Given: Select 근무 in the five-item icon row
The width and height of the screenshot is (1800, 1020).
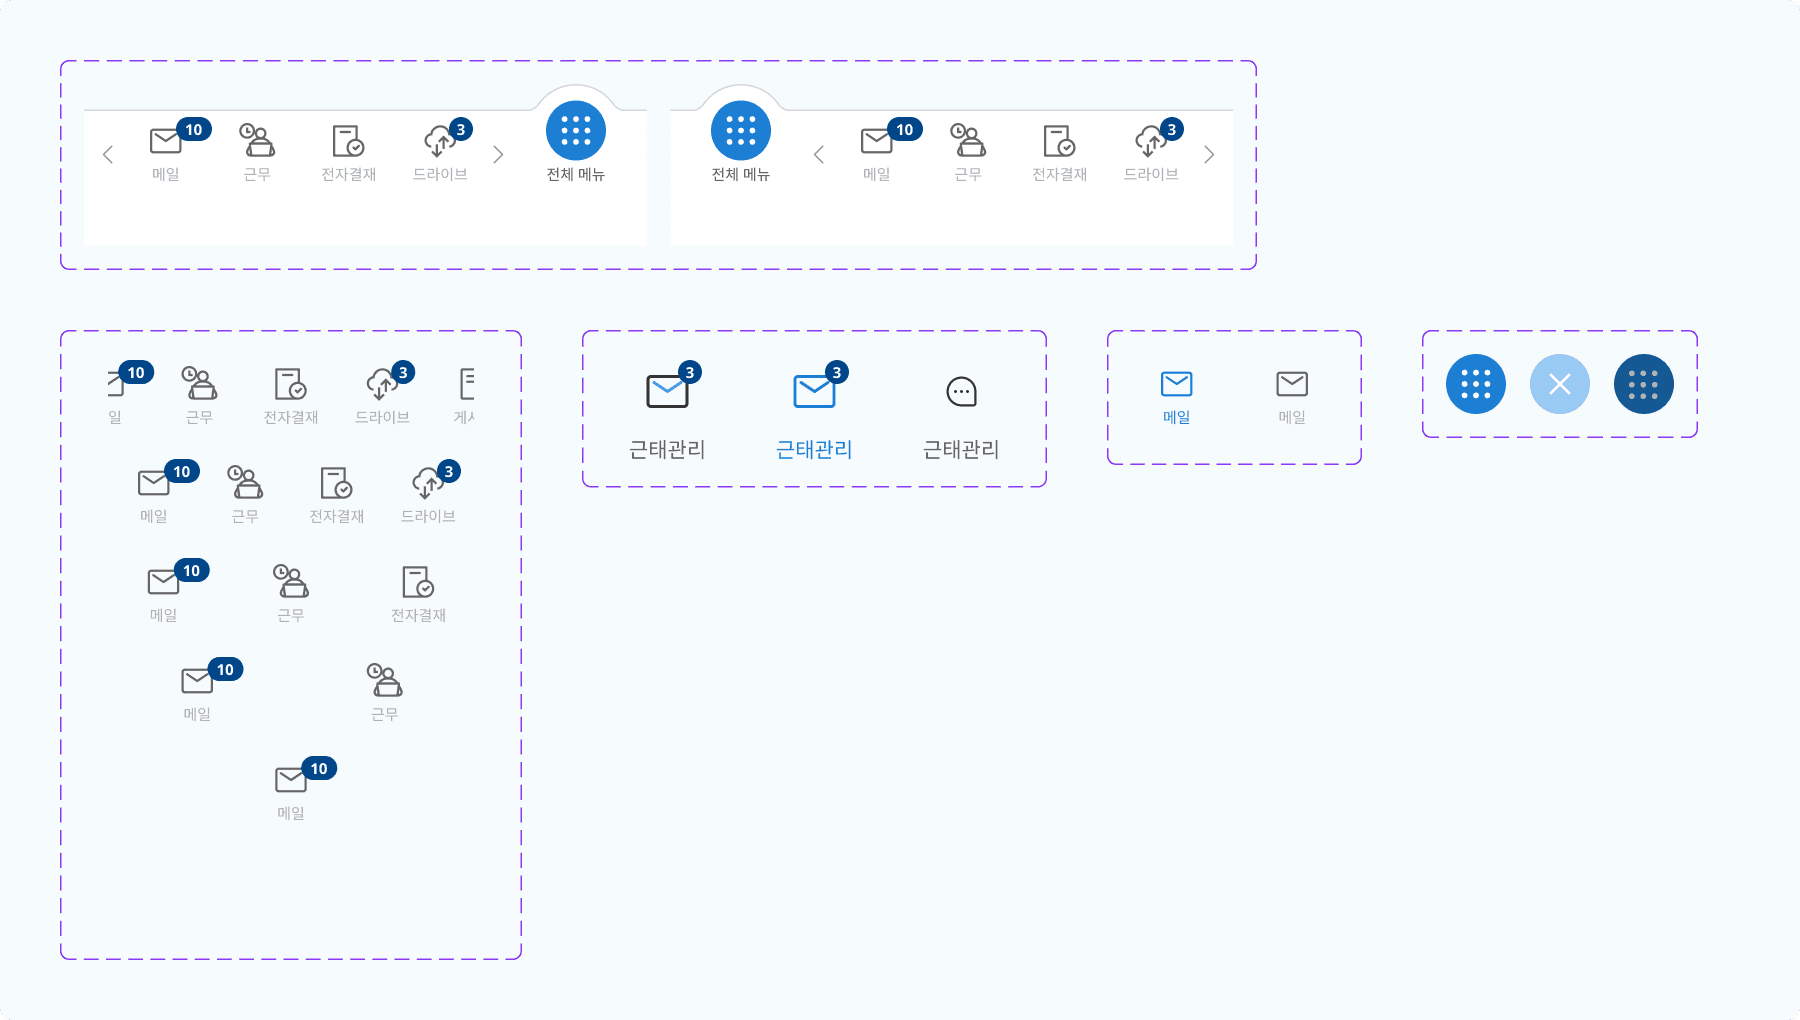Looking at the screenshot, I should click(x=199, y=396).
